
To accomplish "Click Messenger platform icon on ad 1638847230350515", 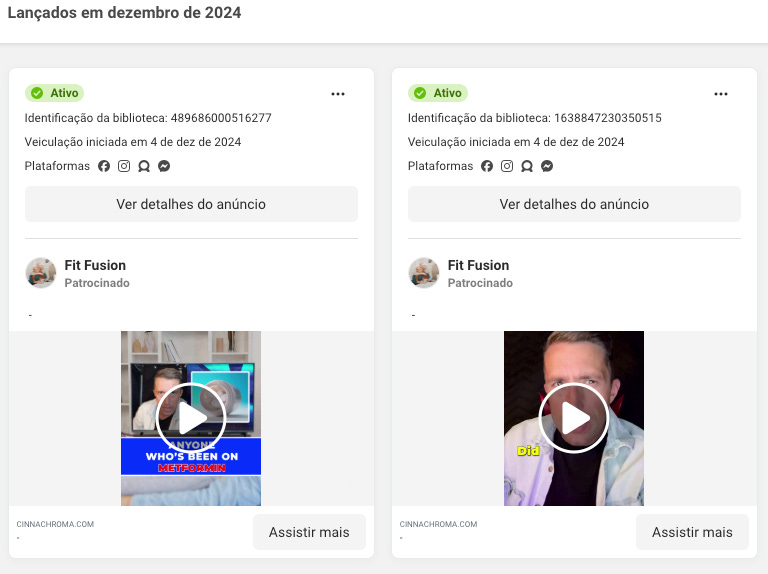I will (547, 166).
